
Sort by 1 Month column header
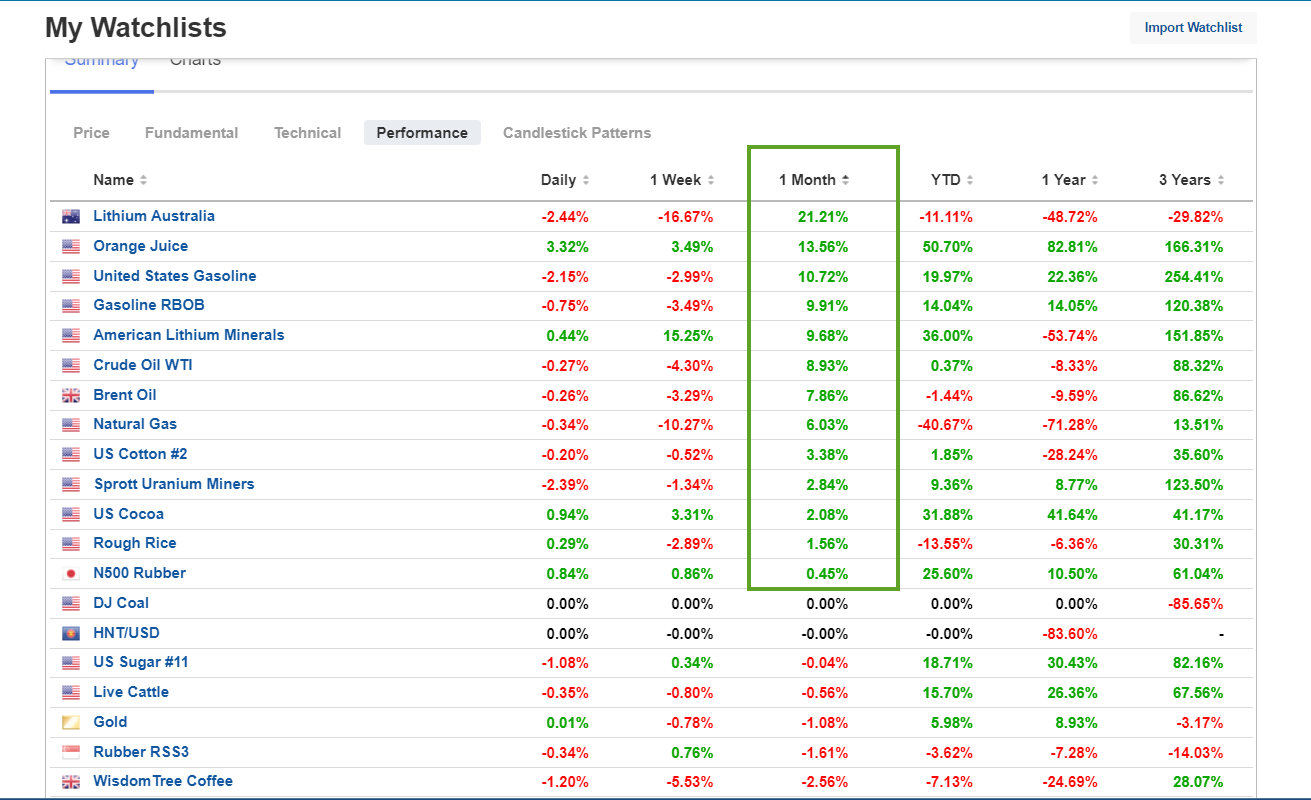point(814,180)
